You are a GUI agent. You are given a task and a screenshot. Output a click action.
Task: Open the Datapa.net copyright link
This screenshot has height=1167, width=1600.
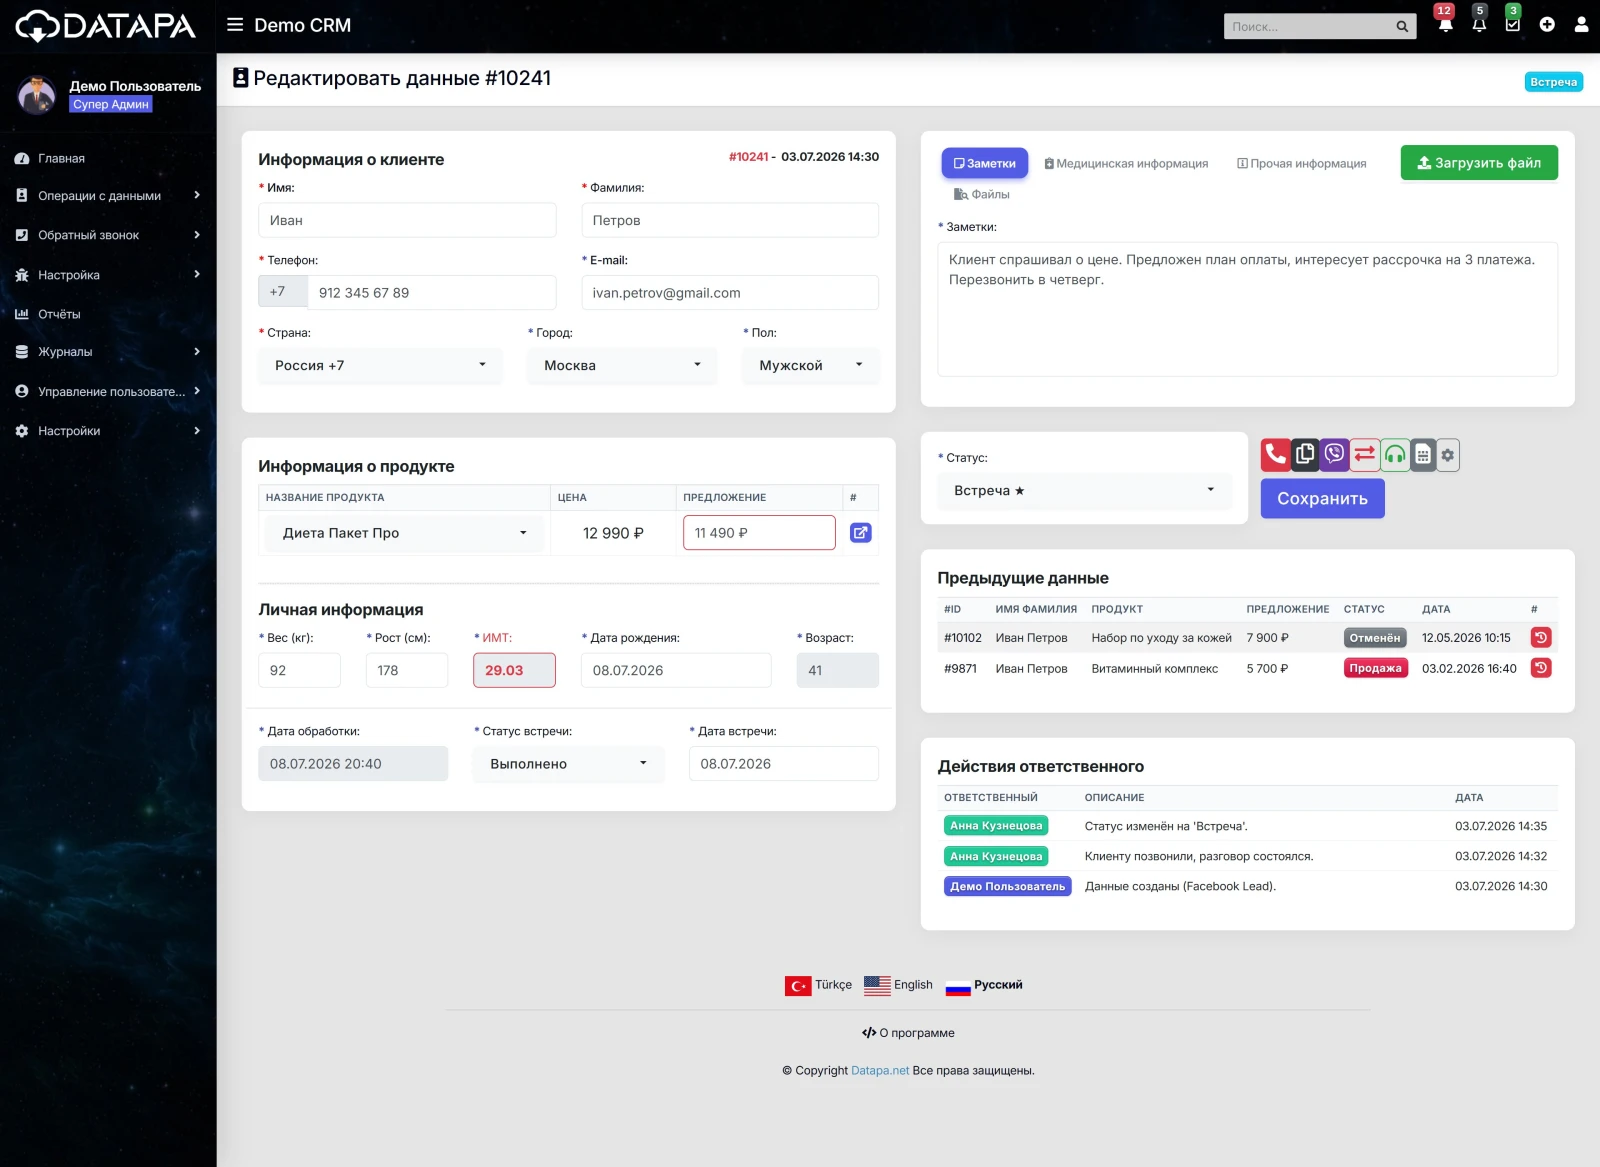click(880, 1070)
